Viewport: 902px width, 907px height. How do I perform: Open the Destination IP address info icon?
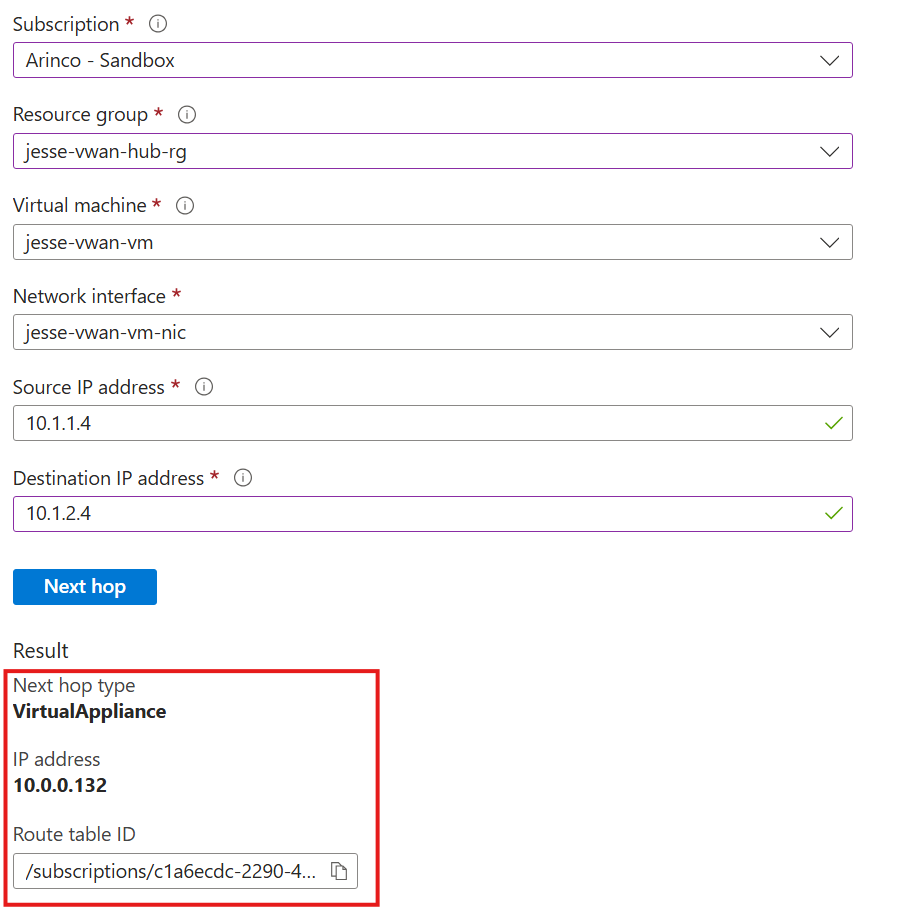point(242,478)
